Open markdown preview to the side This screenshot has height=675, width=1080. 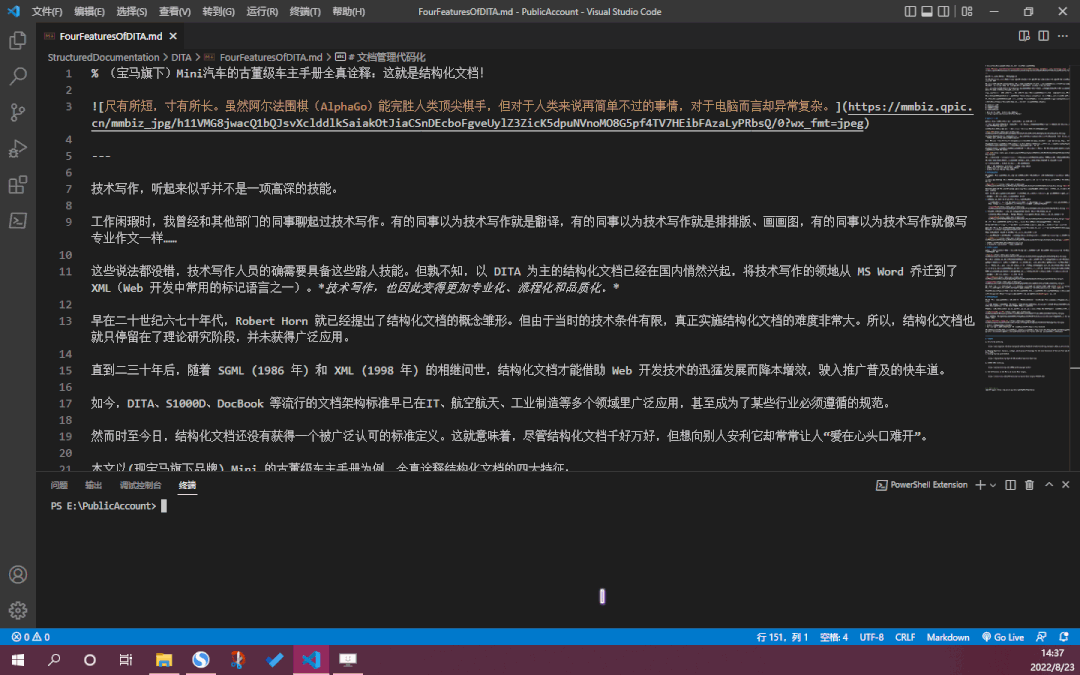click(1024, 36)
